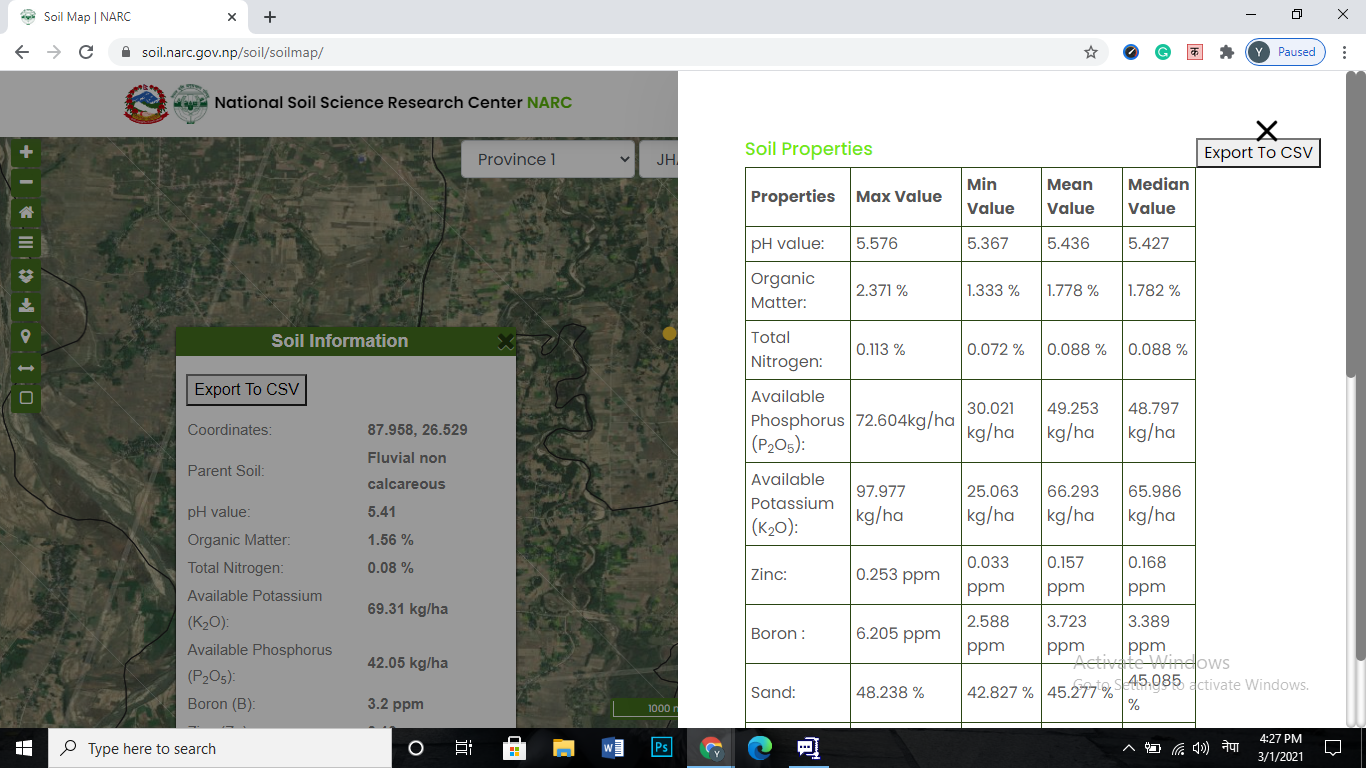This screenshot has width=1366, height=768.
Task: Reset map to home extent
Action: point(26,212)
